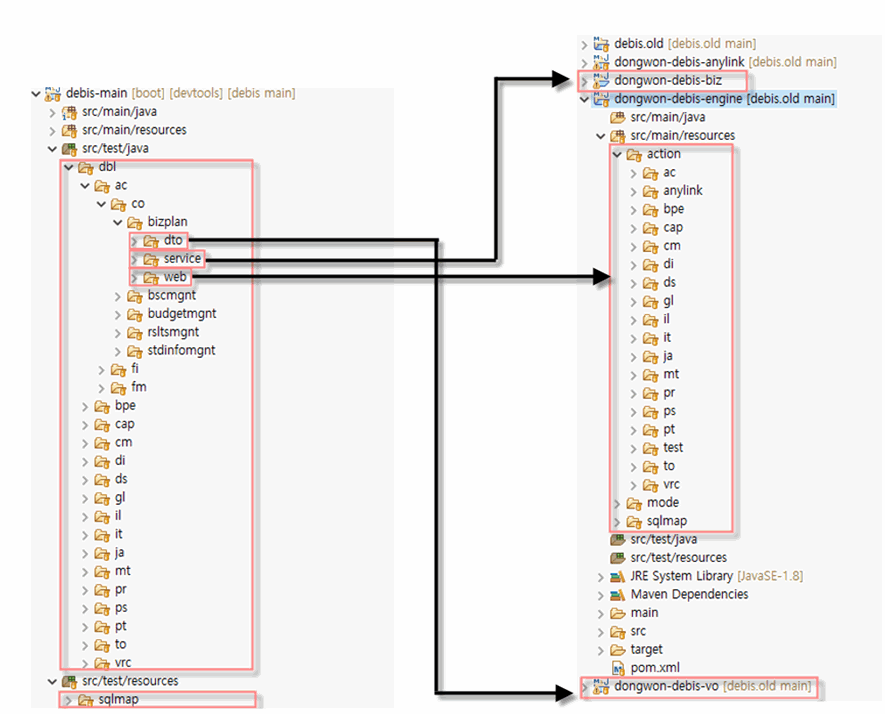Select the rsltsmgnt folder

(173, 332)
